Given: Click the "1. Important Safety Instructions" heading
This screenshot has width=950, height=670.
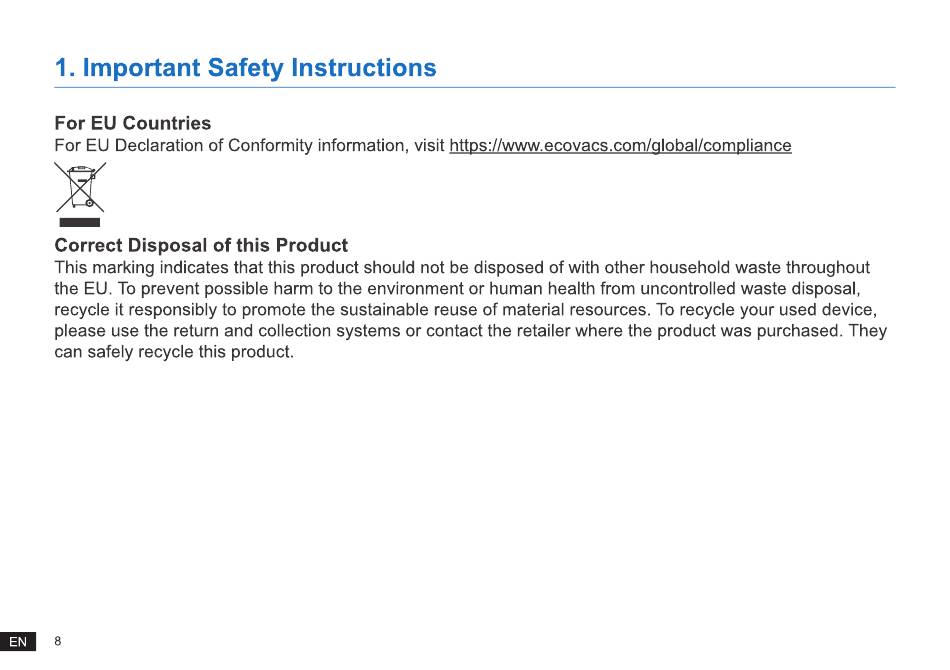Looking at the screenshot, I should point(245,68).
